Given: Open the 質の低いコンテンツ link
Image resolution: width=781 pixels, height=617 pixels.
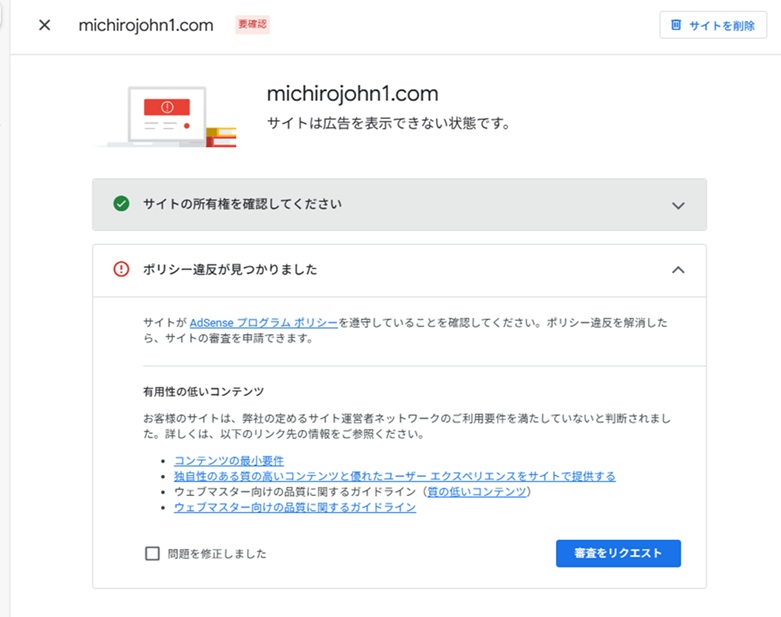Looking at the screenshot, I should coord(478,492).
